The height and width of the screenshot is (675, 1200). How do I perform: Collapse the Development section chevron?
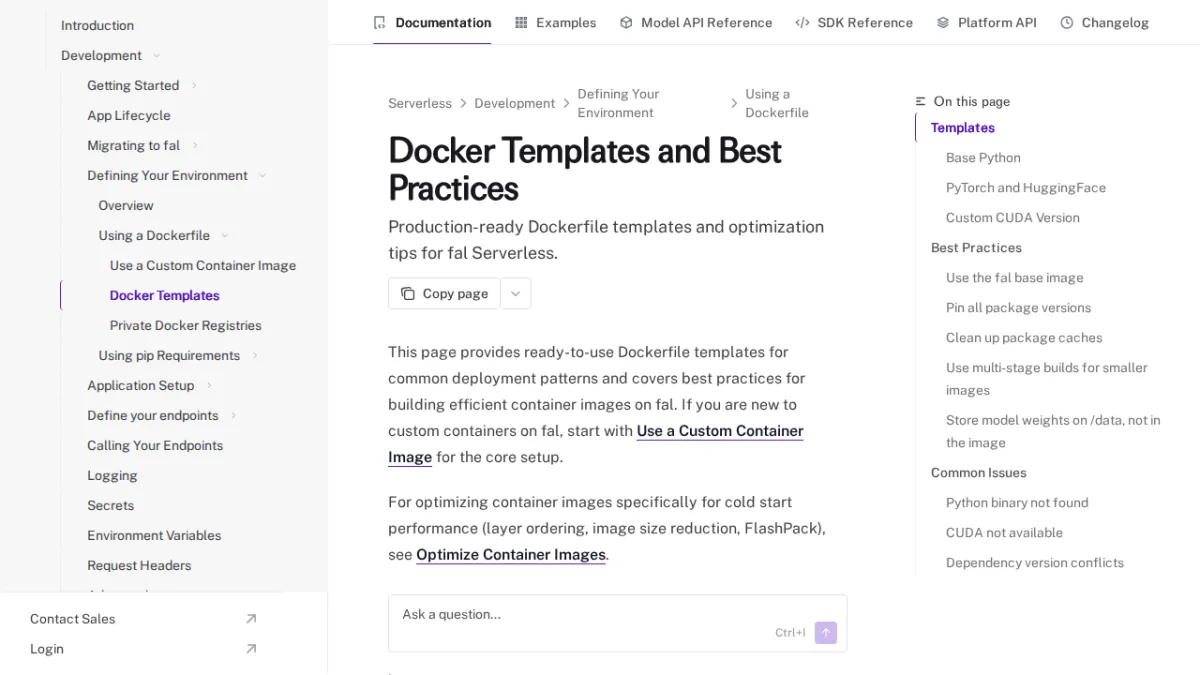pyautogui.click(x=156, y=56)
